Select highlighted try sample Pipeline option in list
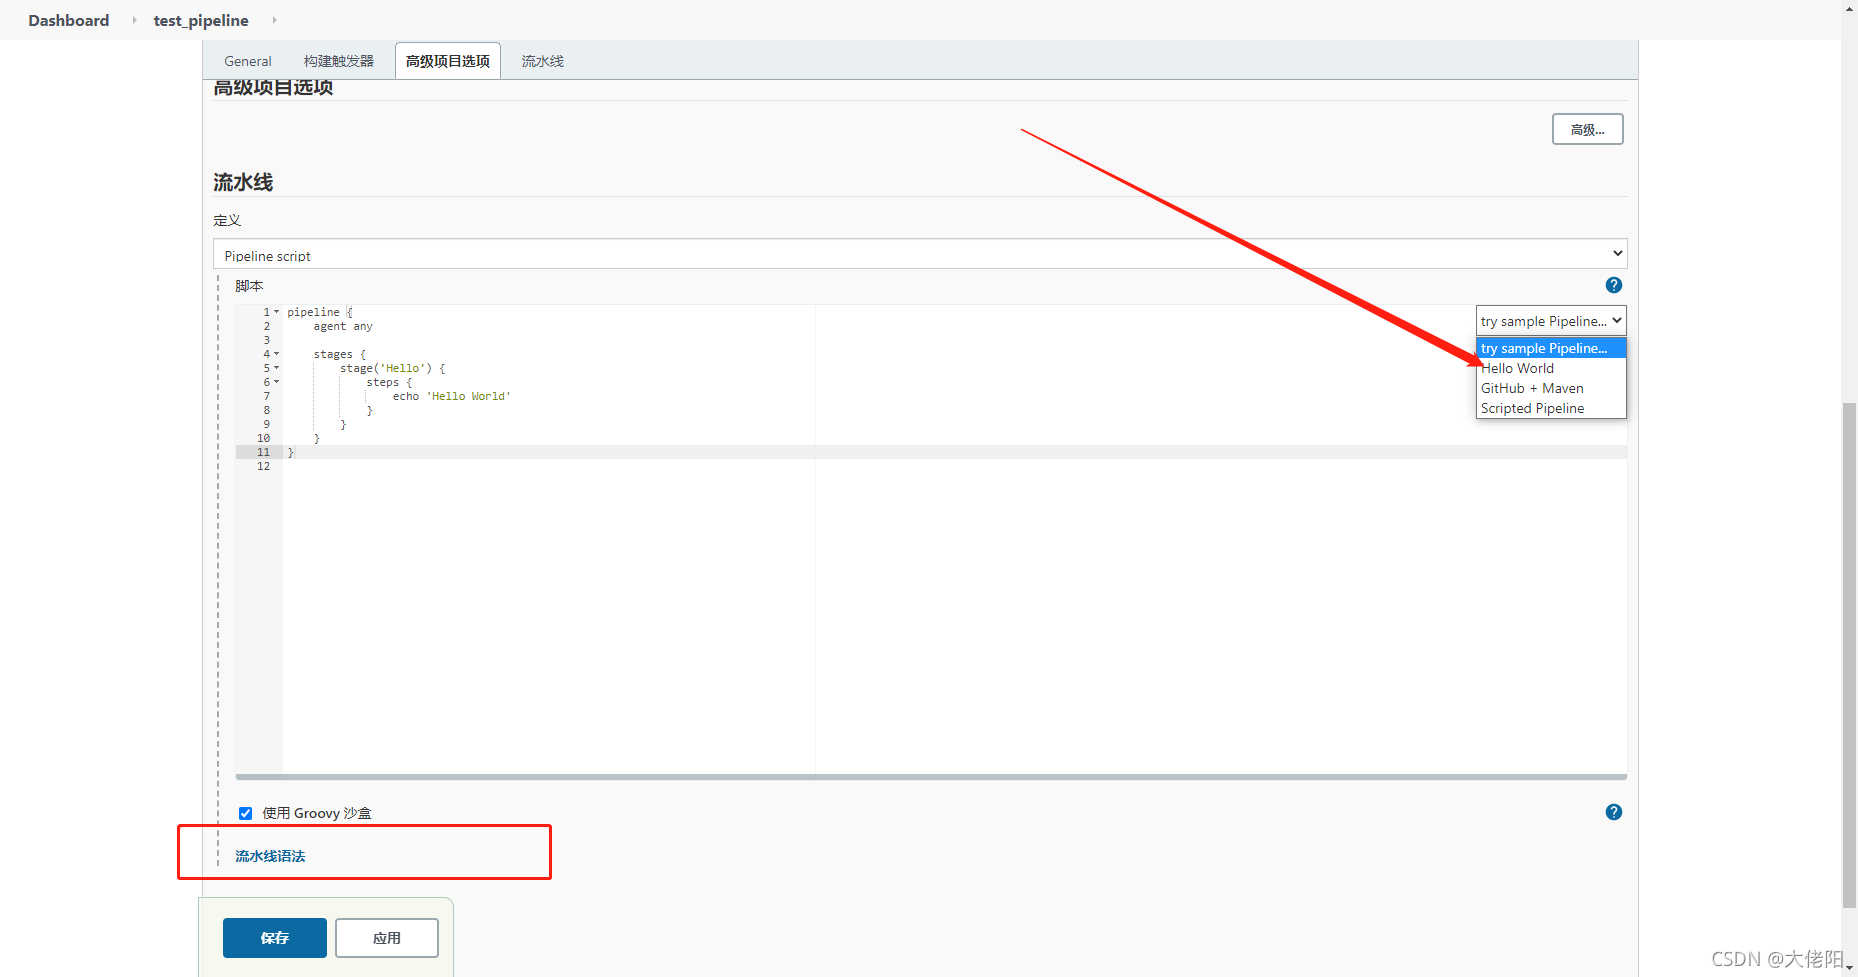Image resolution: width=1858 pixels, height=977 pixels. (x=1551, y=348)
